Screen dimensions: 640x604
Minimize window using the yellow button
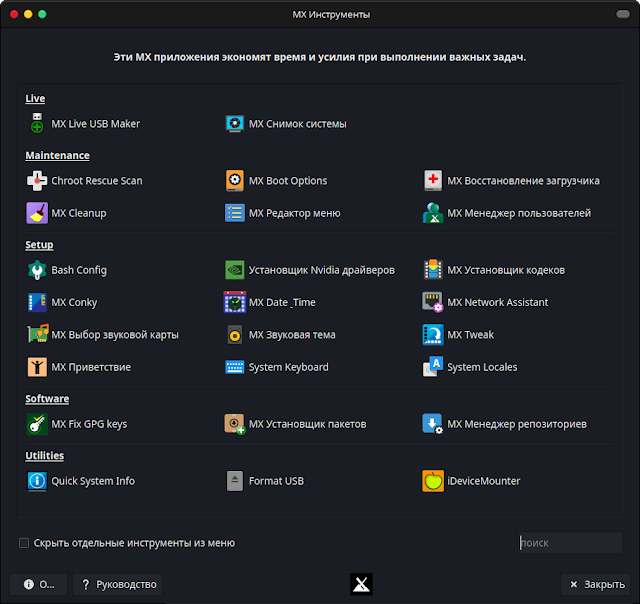28,14
